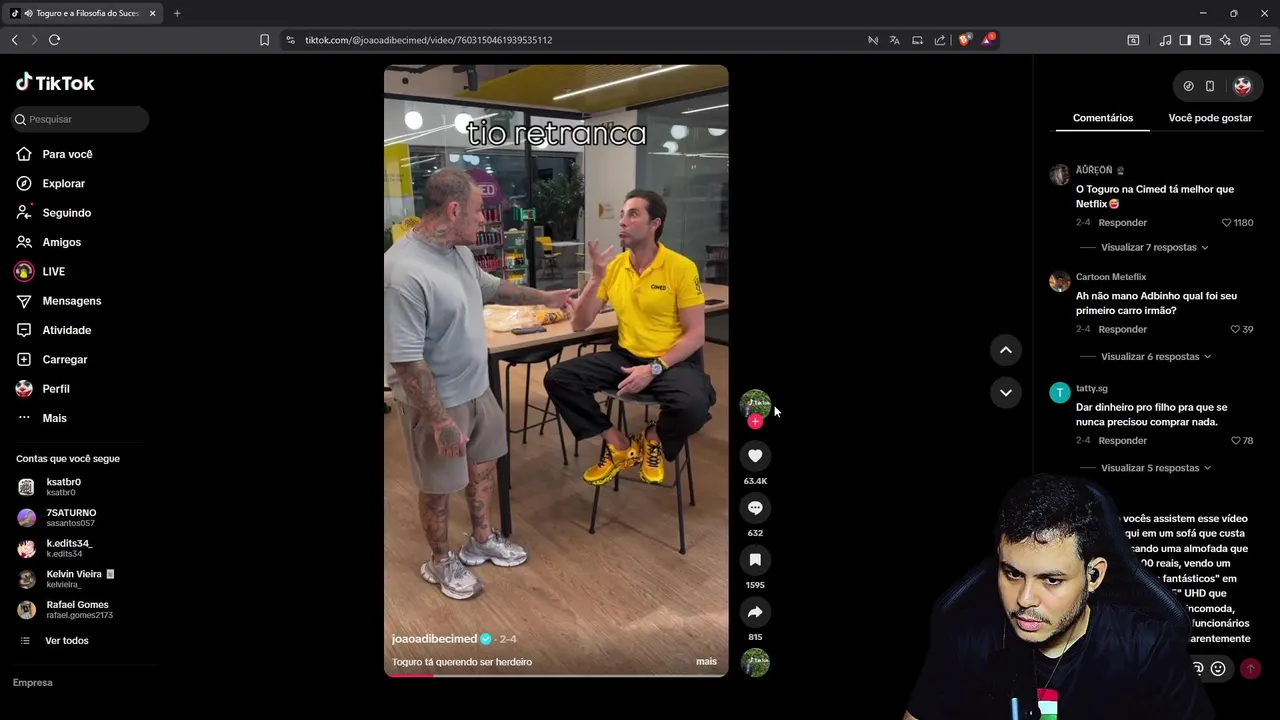Click the Empresa footer link

[x=32, y=682]
